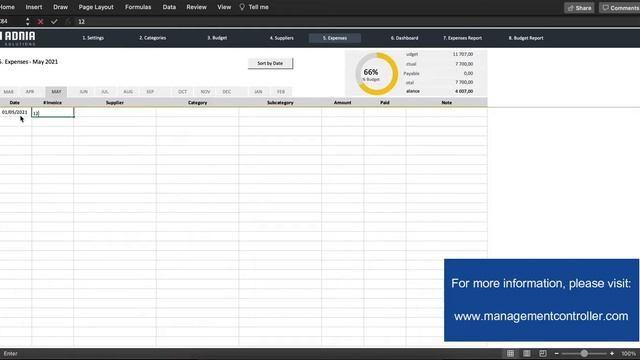Screen dimensions: 640x360
Task: Switch to Page Layout view in status bar
Action: [x=527, y=353]
